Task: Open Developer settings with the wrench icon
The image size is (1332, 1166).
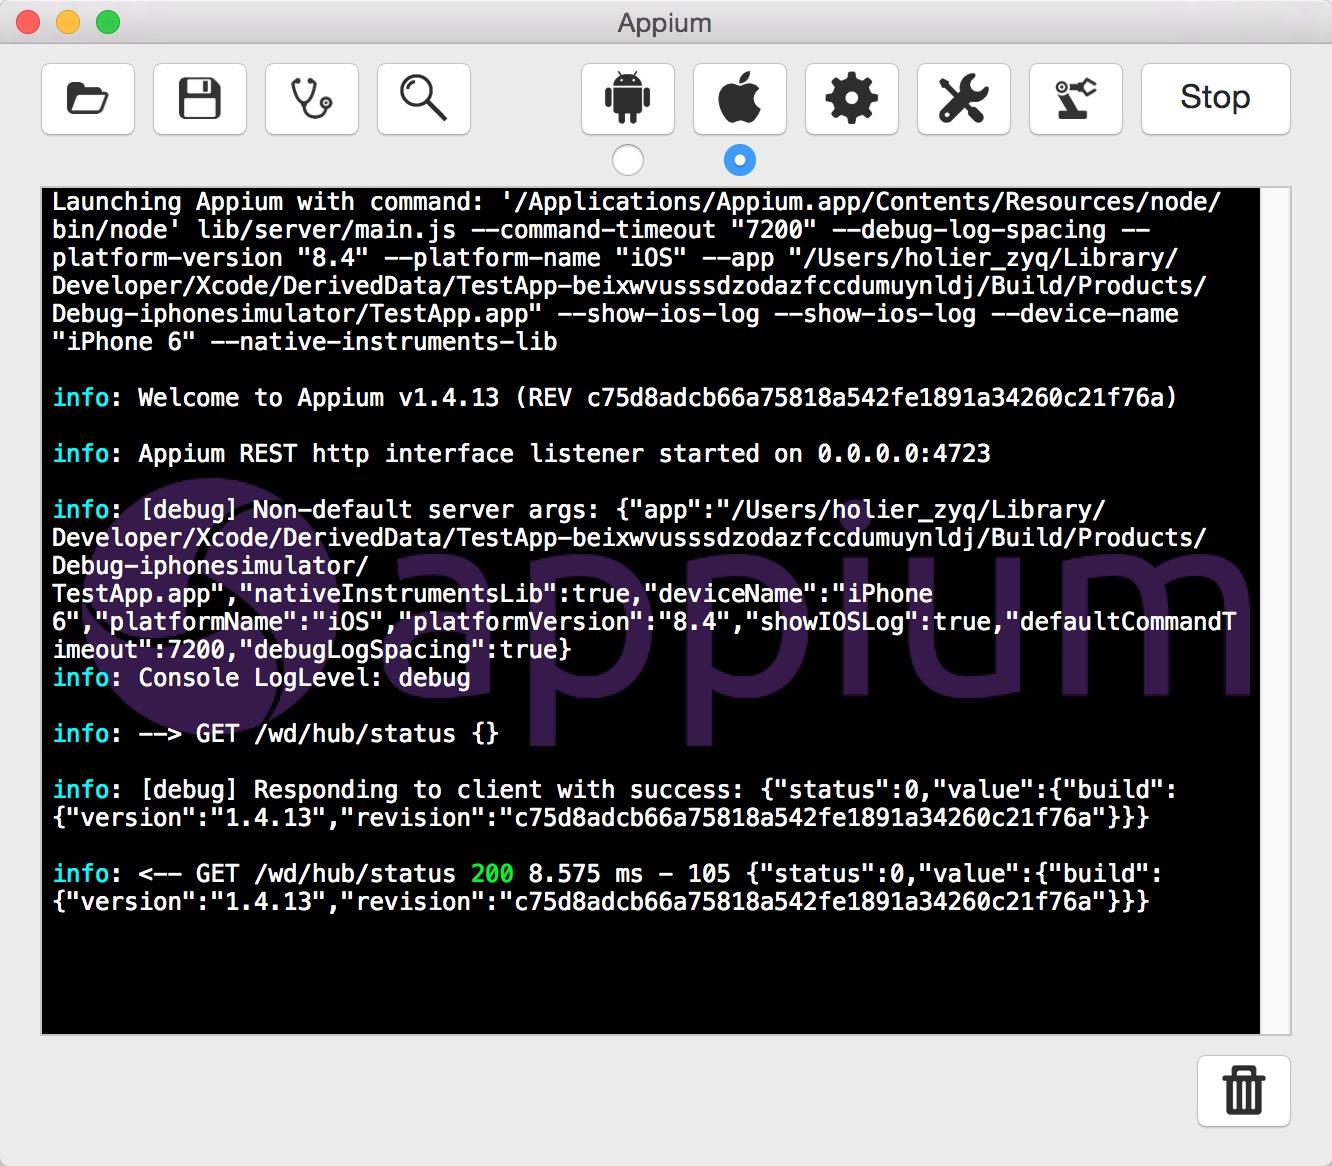Action: [x=964, y=99]
